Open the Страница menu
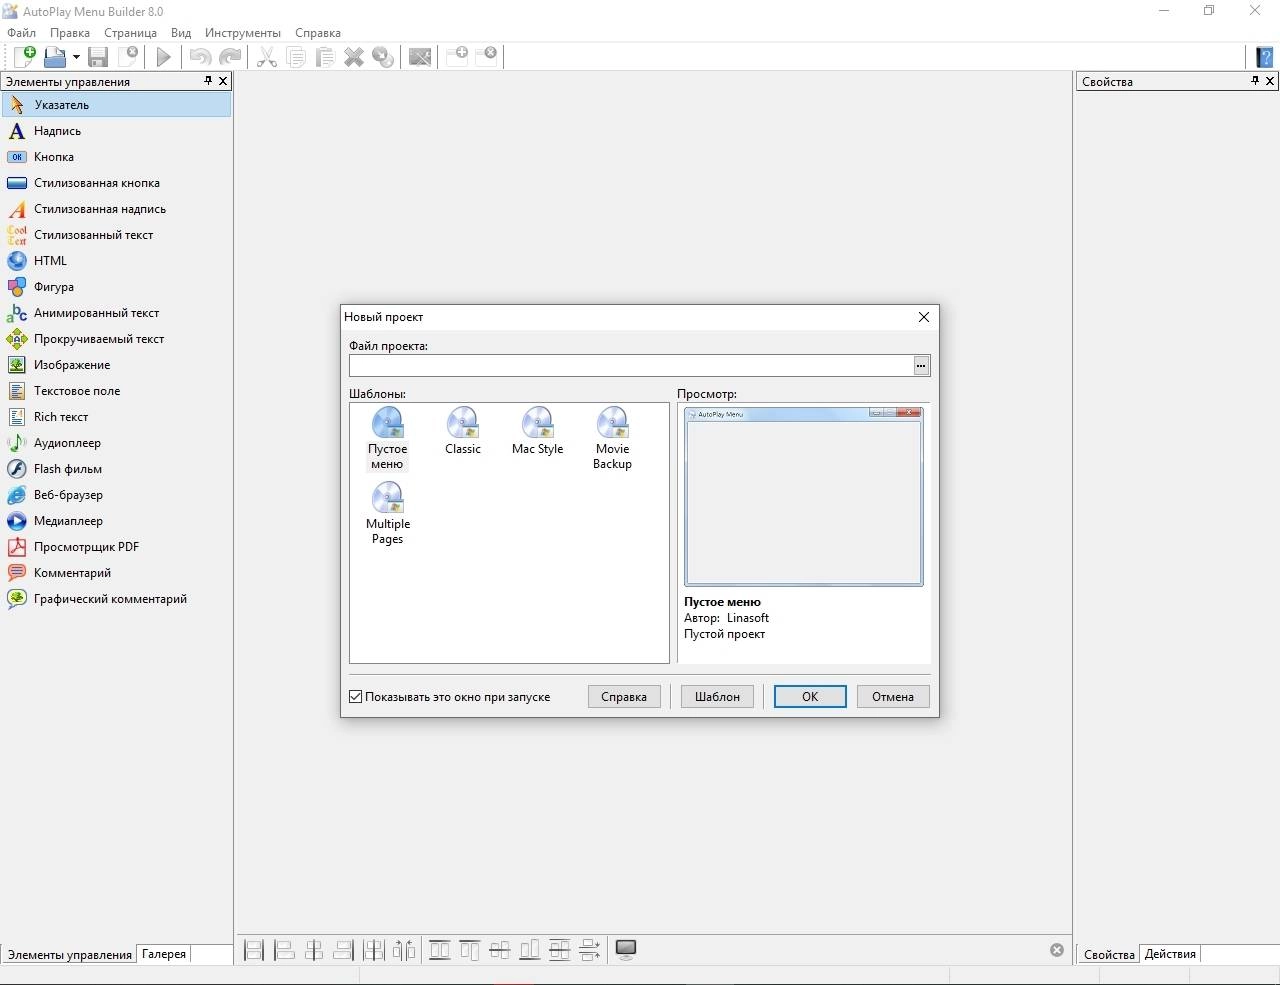1280x985 pixels. [x=130, y=33]
